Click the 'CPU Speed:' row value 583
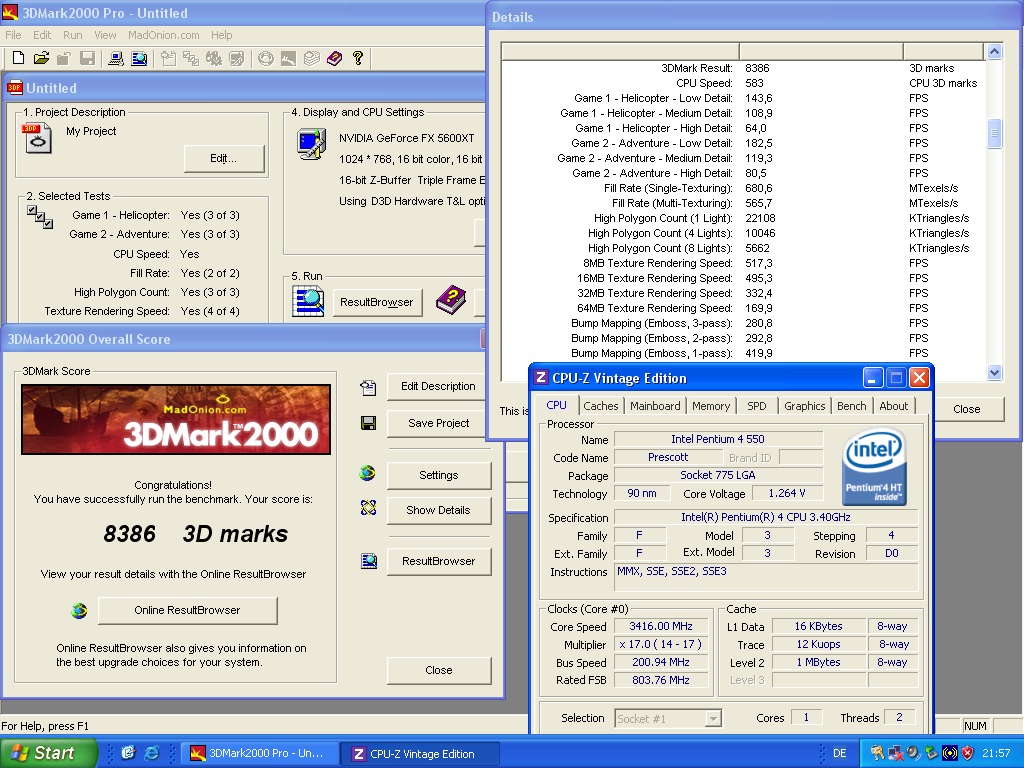 click(x=754, y=83)
